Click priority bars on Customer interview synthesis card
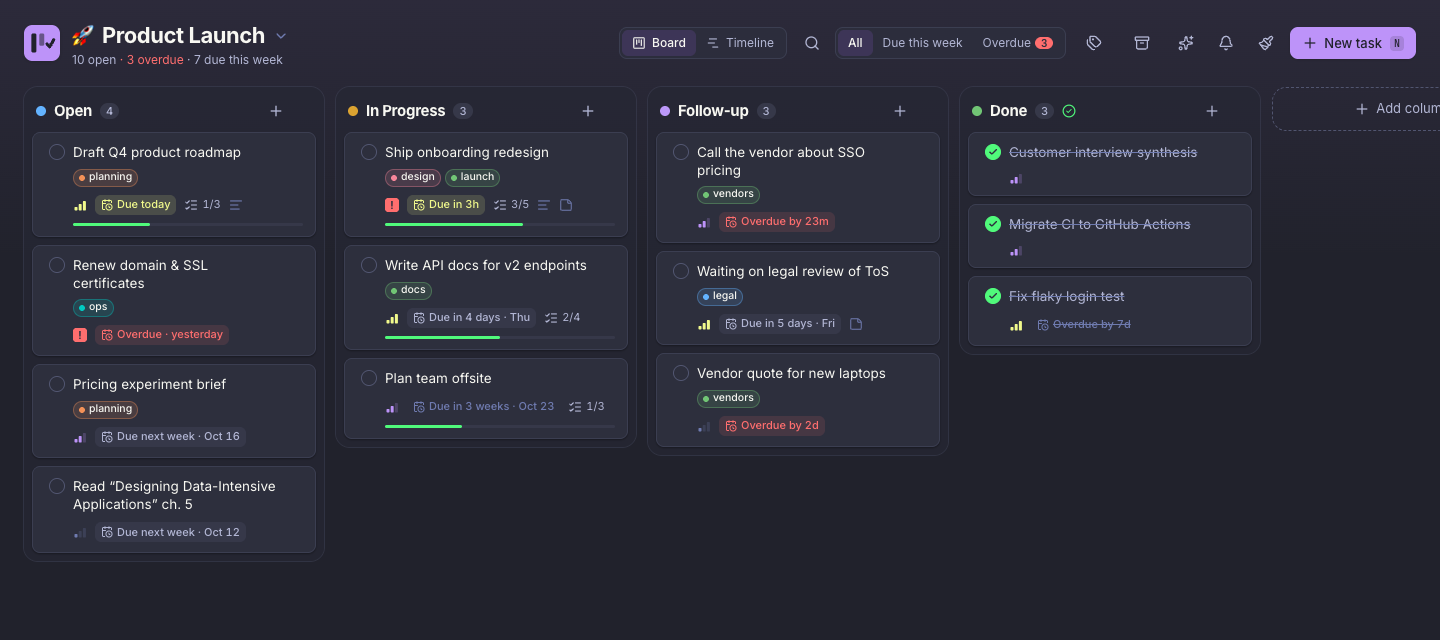1440x640 pixels. [1016, 180]
